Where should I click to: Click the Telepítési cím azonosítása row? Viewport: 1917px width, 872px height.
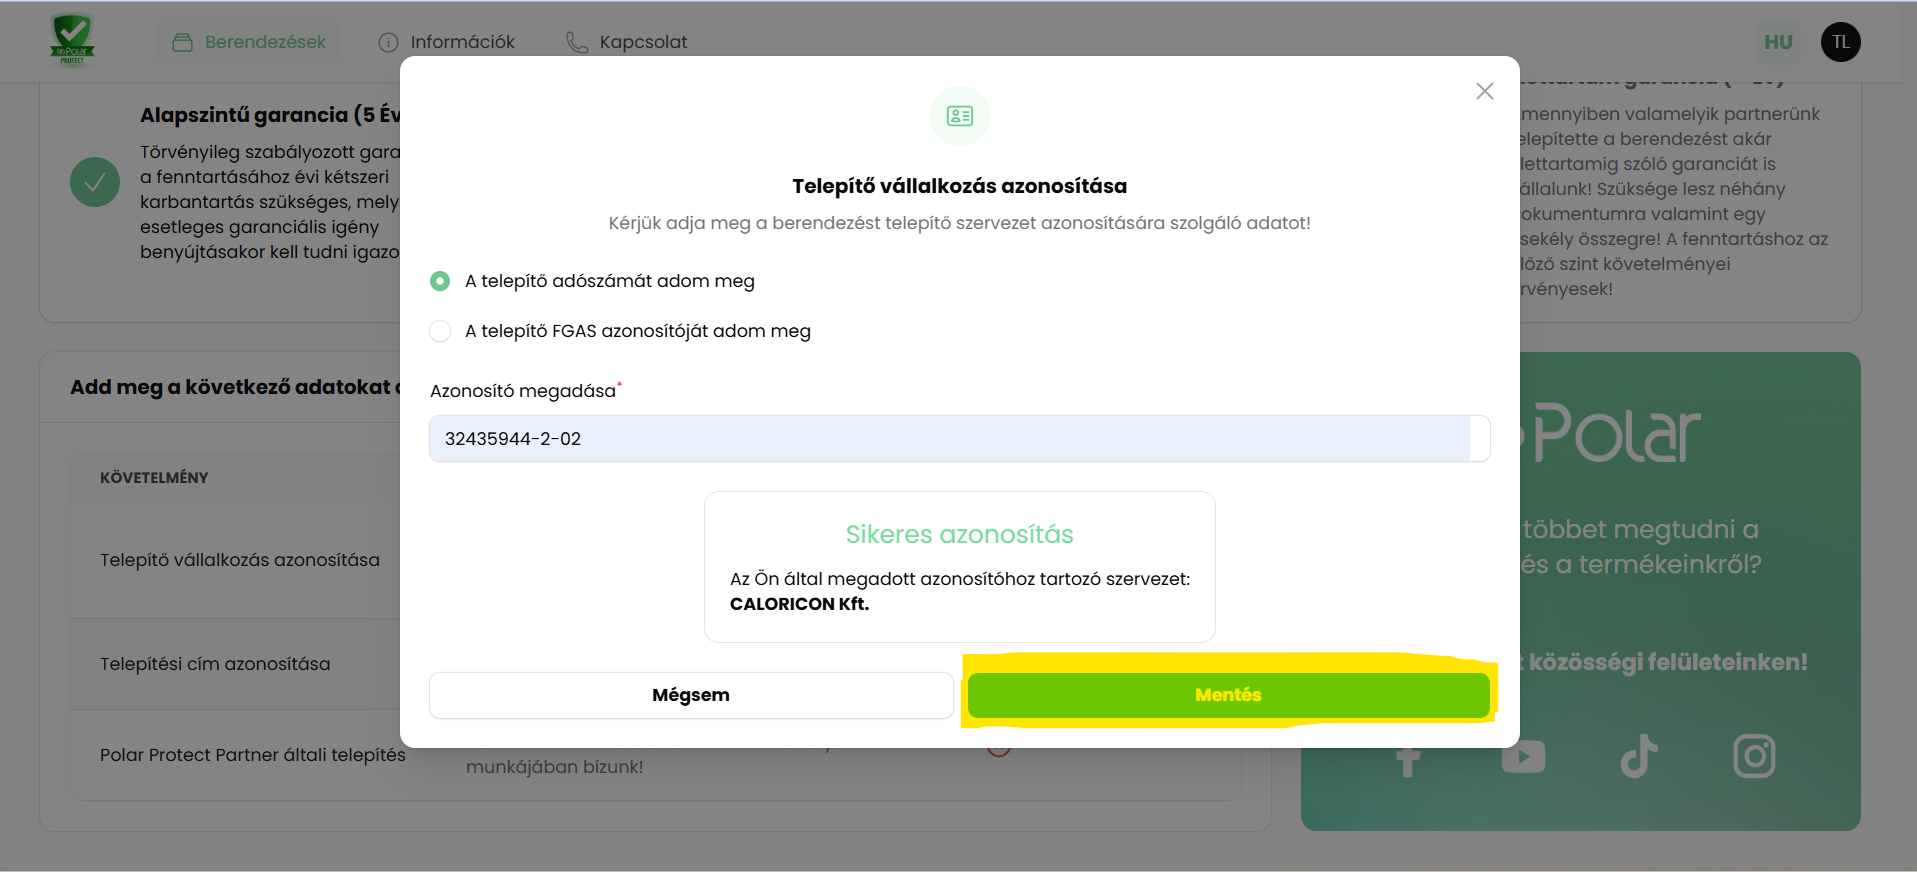point(215,664)
